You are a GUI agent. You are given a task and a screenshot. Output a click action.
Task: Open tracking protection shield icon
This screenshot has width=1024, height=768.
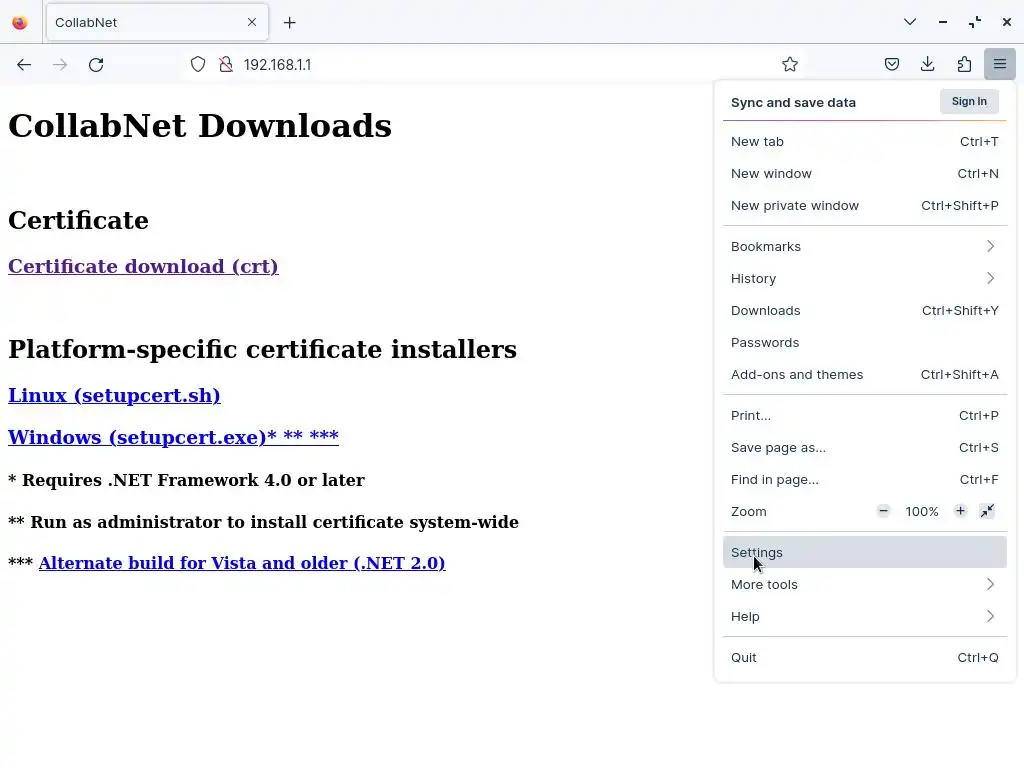198,65
